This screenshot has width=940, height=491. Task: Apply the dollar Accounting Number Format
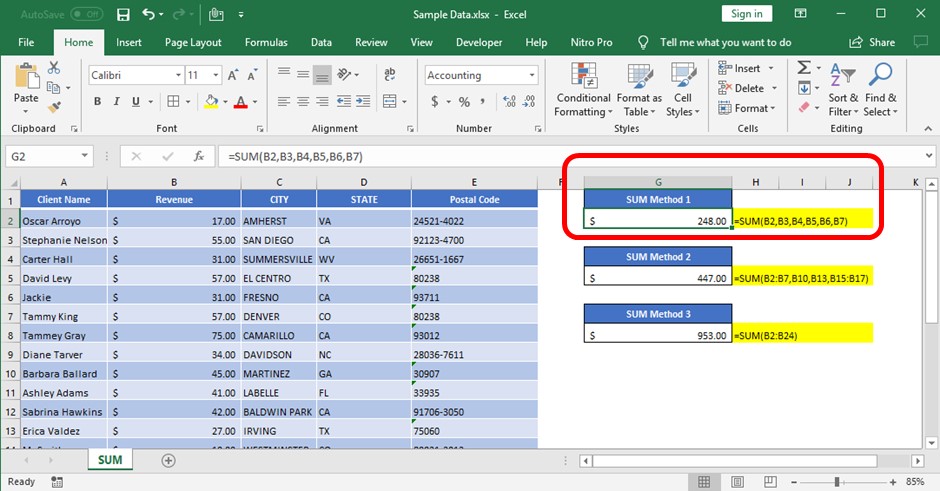point(435,101)
